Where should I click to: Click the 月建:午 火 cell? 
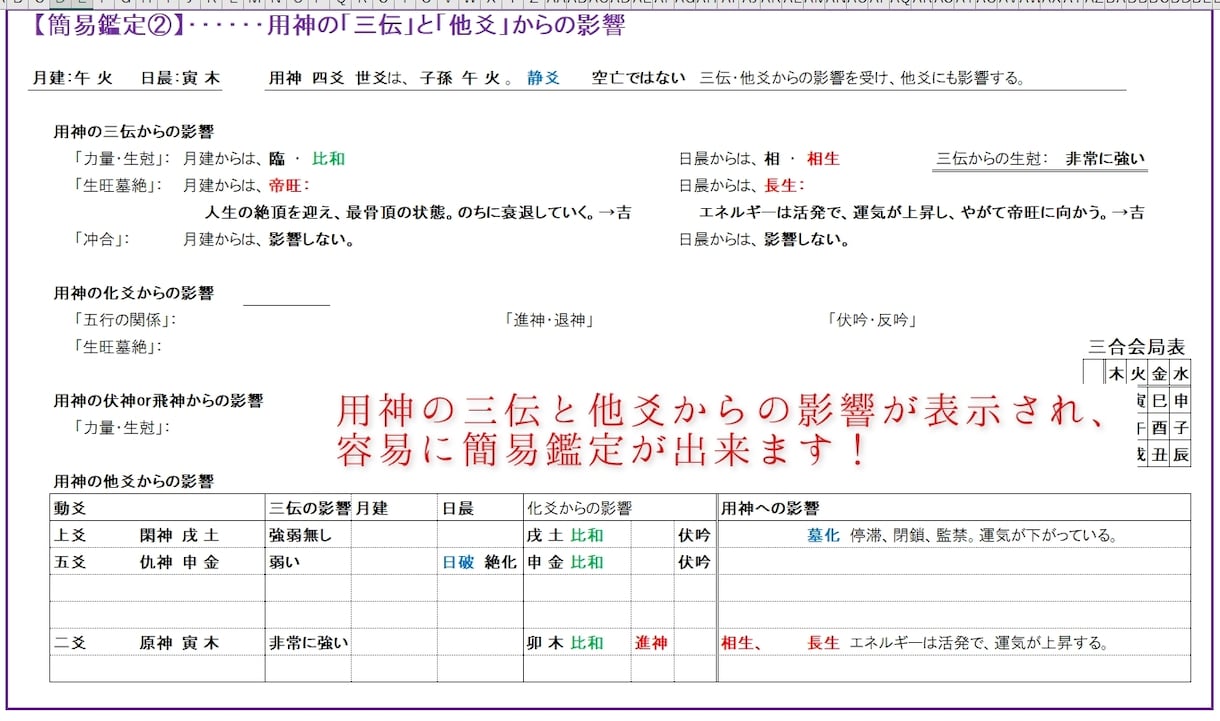point(72,78)
